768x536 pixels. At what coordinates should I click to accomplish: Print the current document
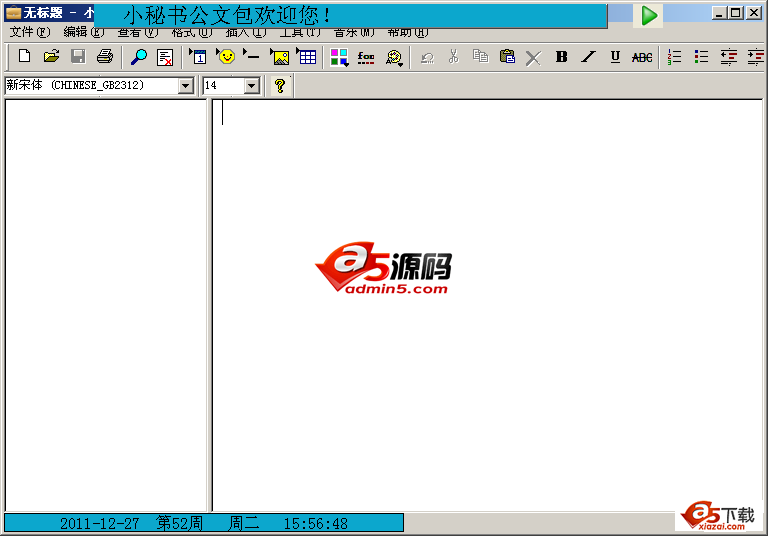105,57
